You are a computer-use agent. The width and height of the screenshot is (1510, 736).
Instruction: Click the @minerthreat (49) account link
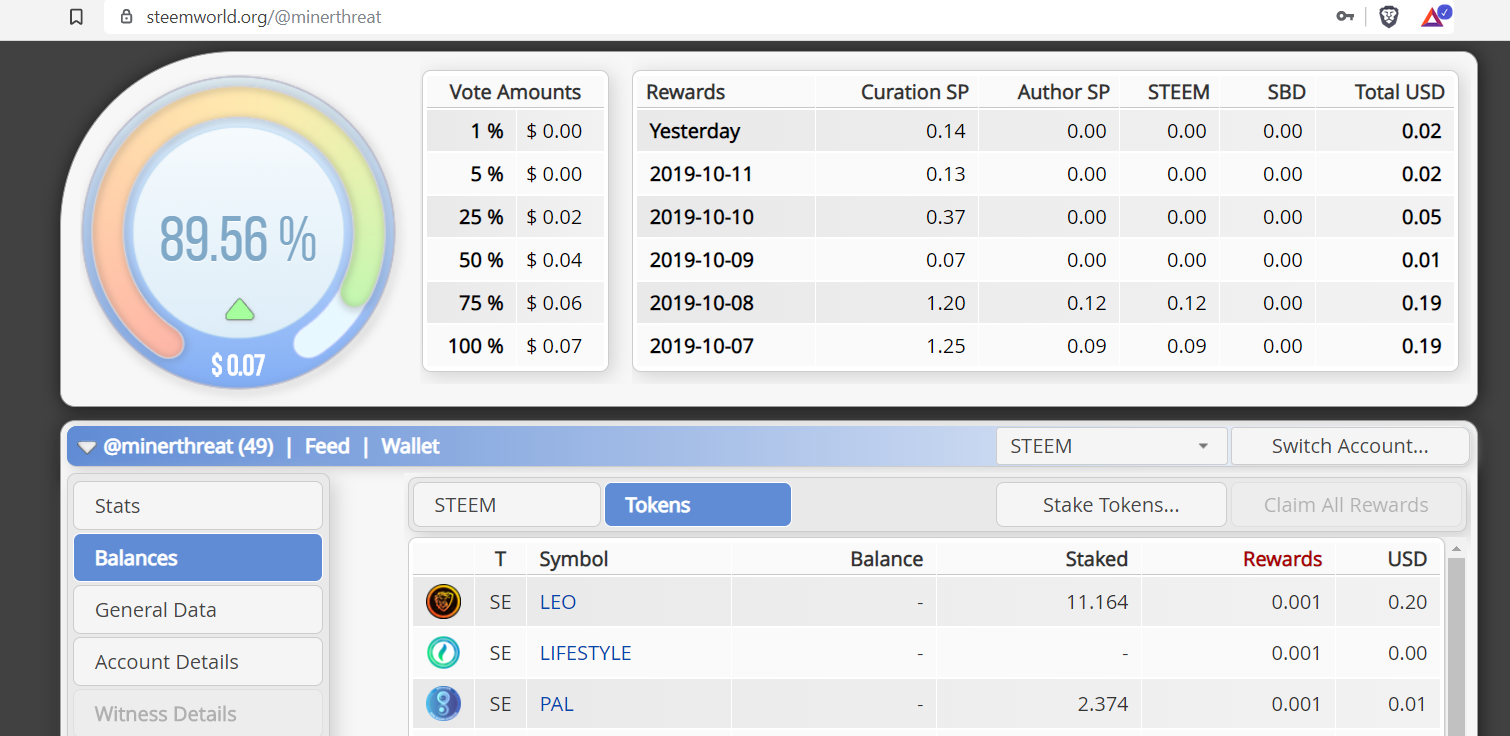188,446
